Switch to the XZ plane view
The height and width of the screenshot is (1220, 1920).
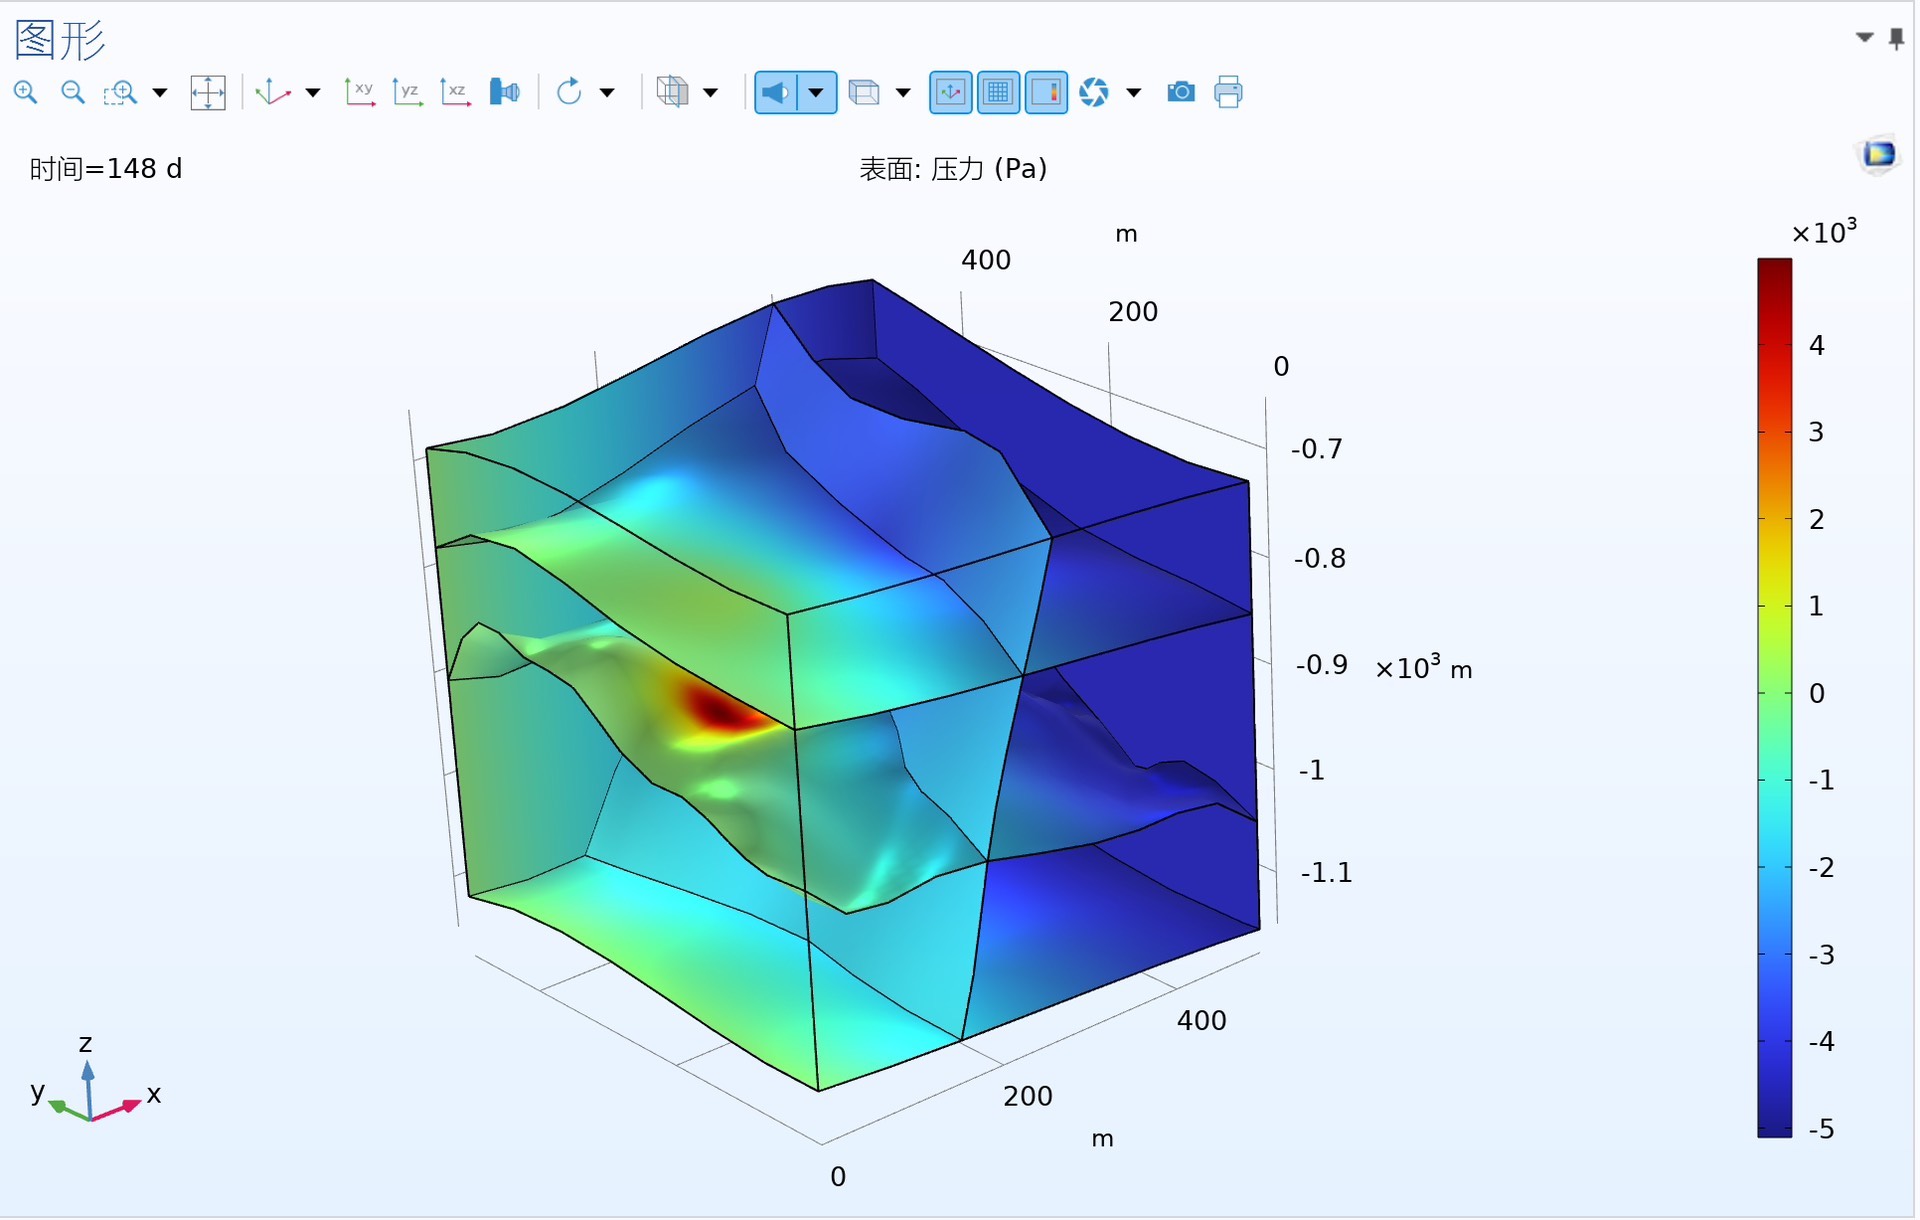point(455,93)
